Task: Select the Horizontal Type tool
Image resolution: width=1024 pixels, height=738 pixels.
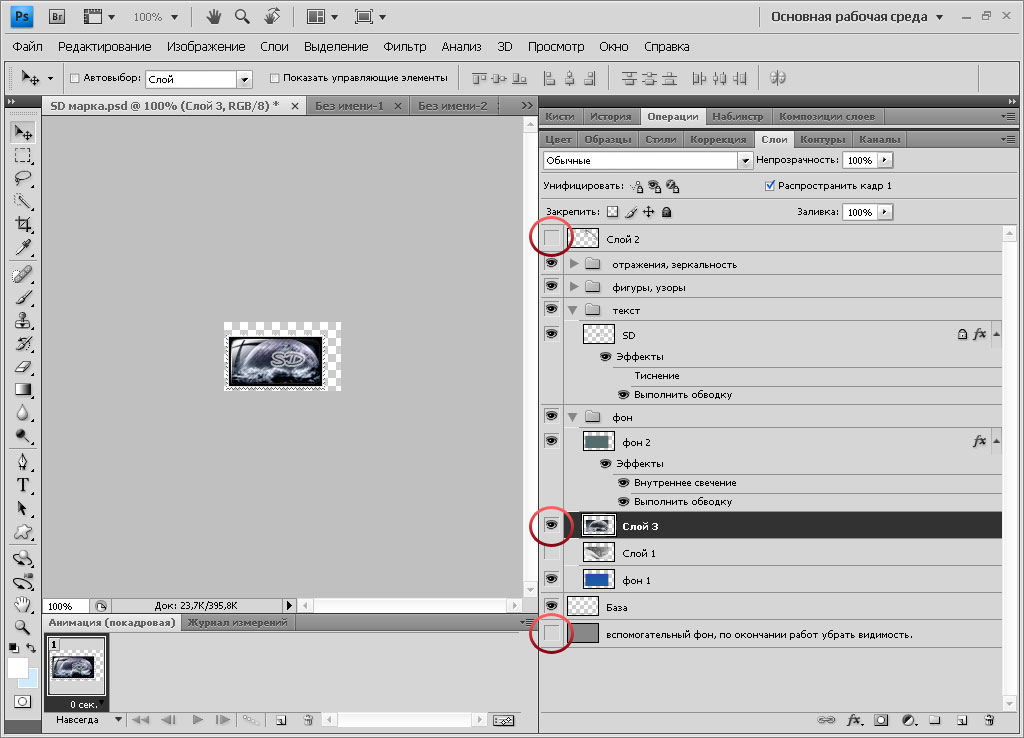Action: point(23,485)
